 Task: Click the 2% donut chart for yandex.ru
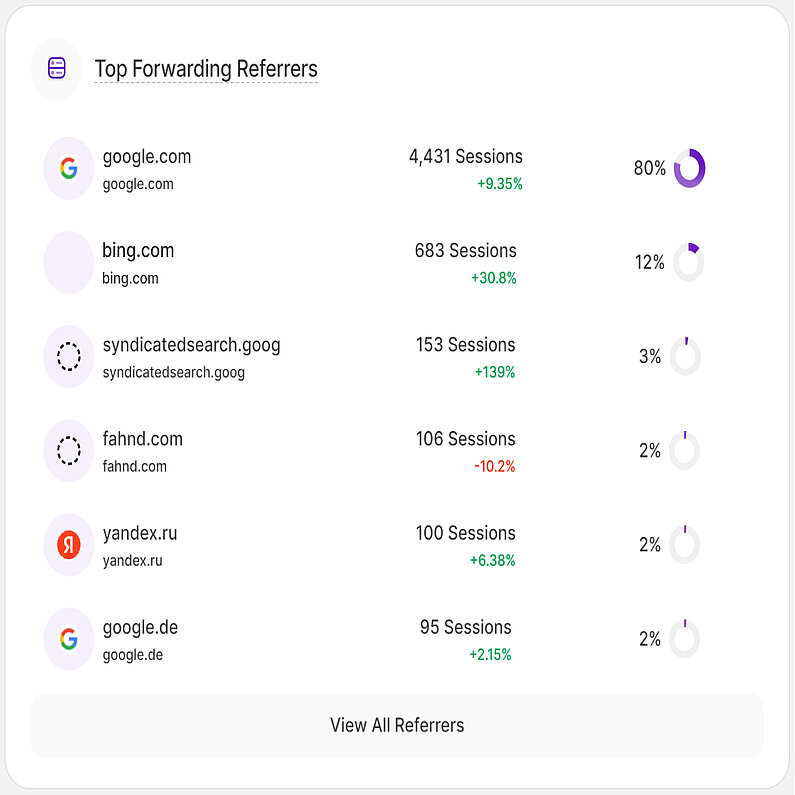(685, 545)
